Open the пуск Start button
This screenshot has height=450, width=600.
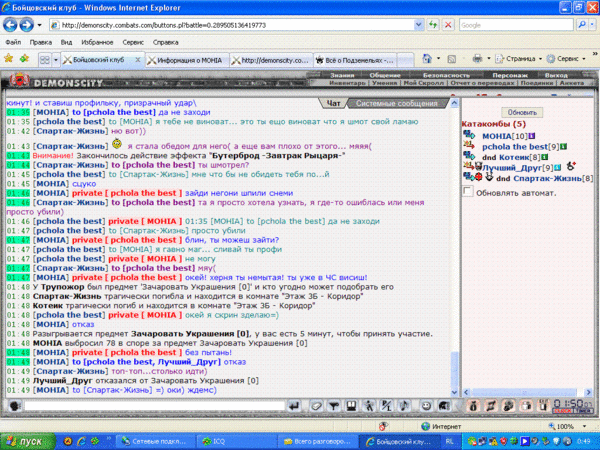(x=27, y=442)
